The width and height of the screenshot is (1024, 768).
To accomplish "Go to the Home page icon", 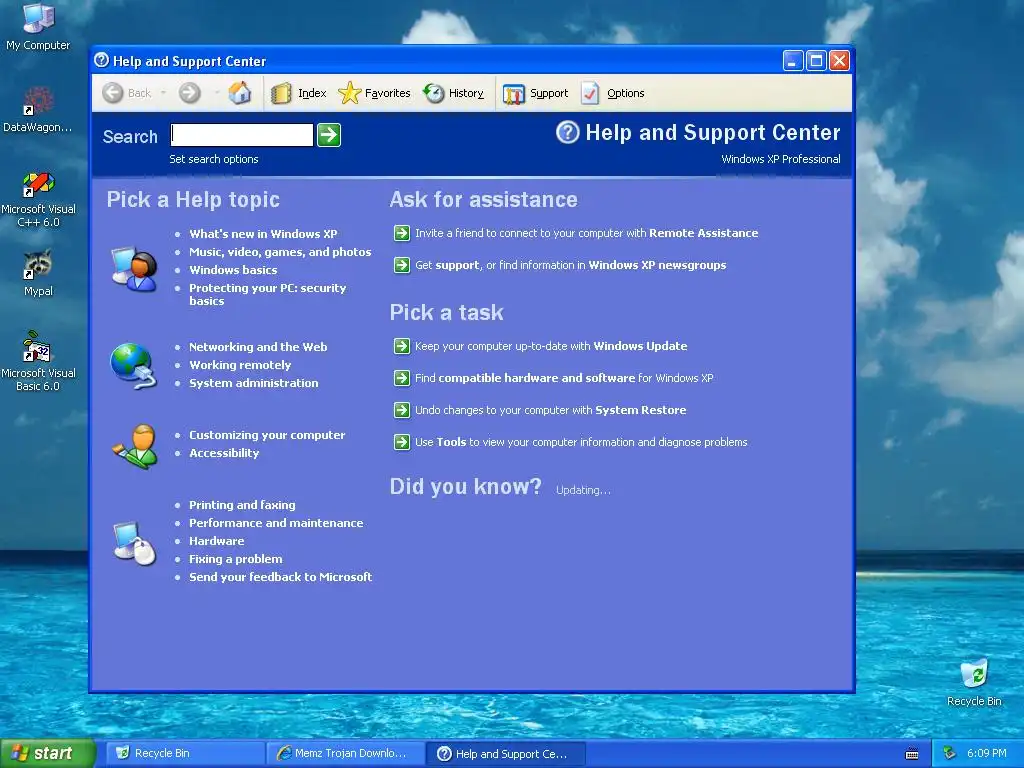I will (240, 93).
